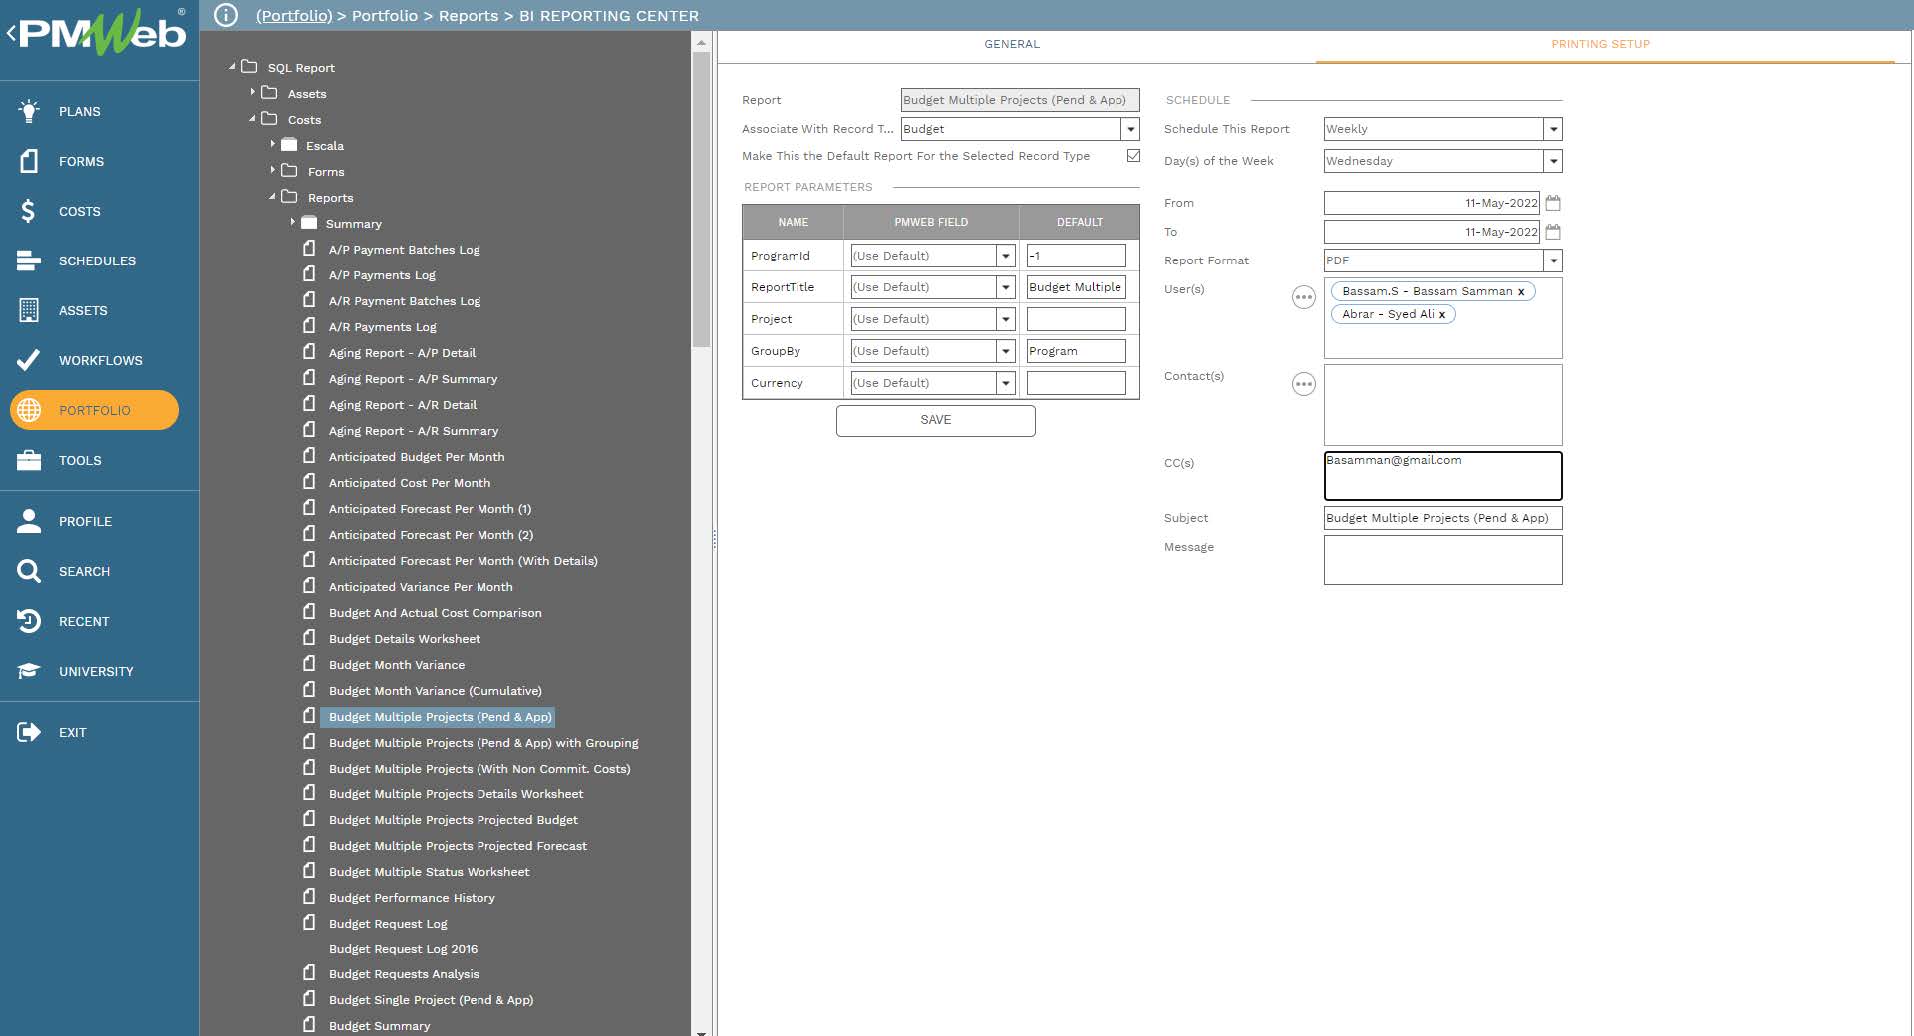Select Budget Multiple Projects (Pend & App) report

(439, 717)
